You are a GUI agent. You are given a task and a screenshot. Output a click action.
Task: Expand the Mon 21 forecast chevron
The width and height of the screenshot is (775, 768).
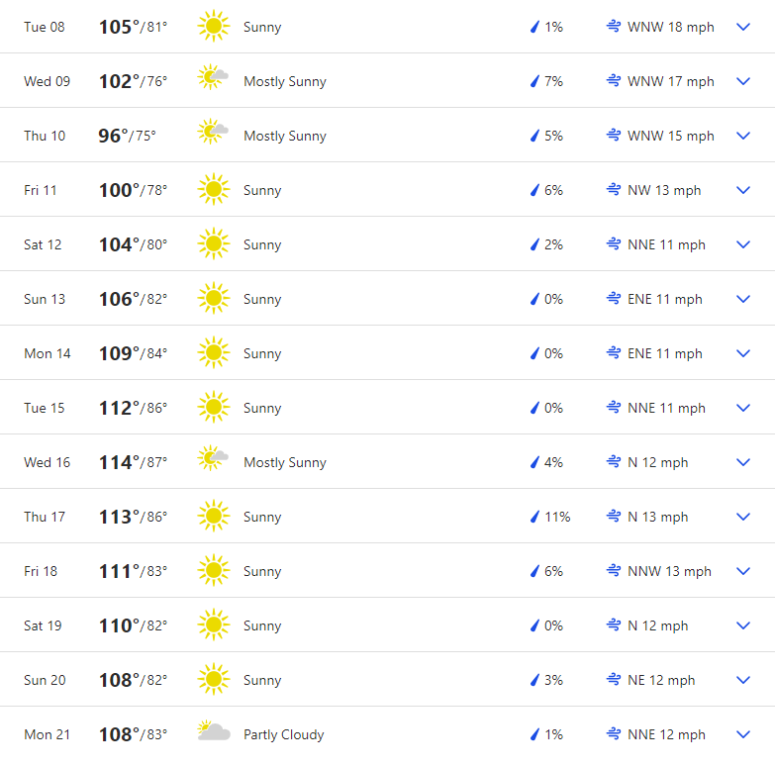pos(743,734)
